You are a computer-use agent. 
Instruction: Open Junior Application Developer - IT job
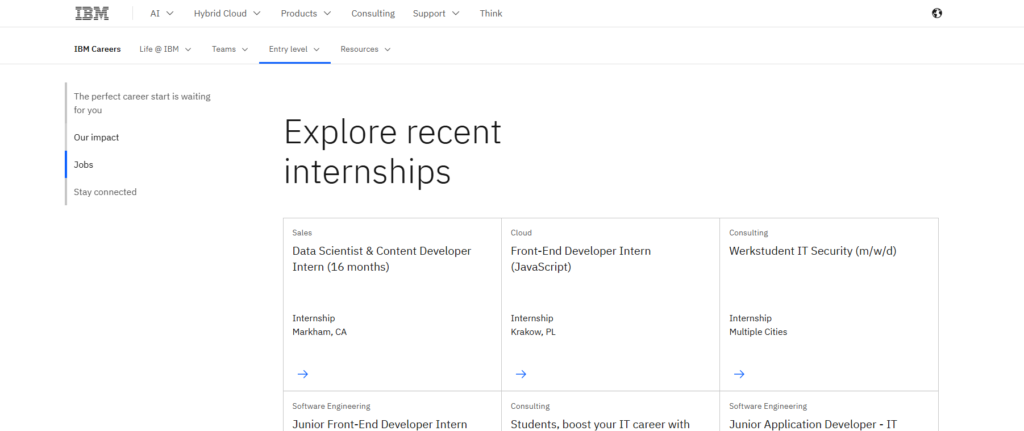tap(813, 424)
